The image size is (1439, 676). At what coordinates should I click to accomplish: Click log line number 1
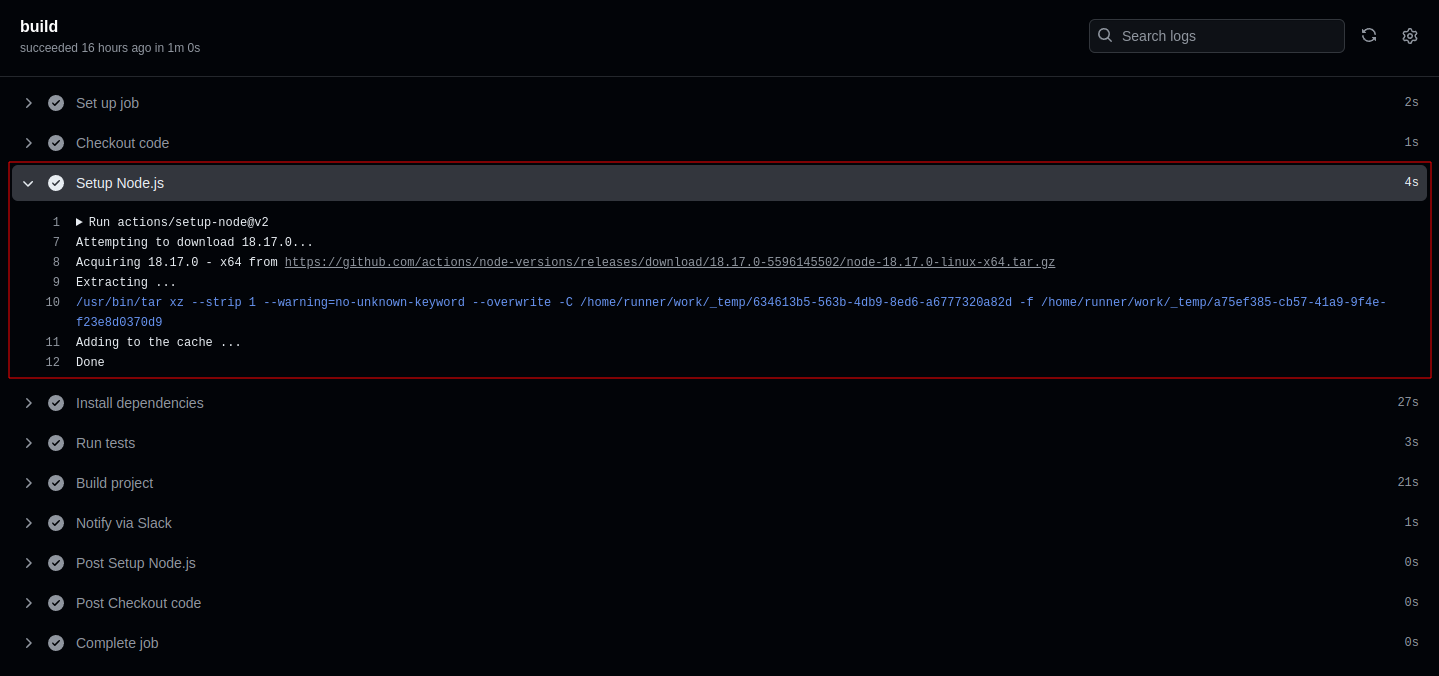[x=56, y=222]
